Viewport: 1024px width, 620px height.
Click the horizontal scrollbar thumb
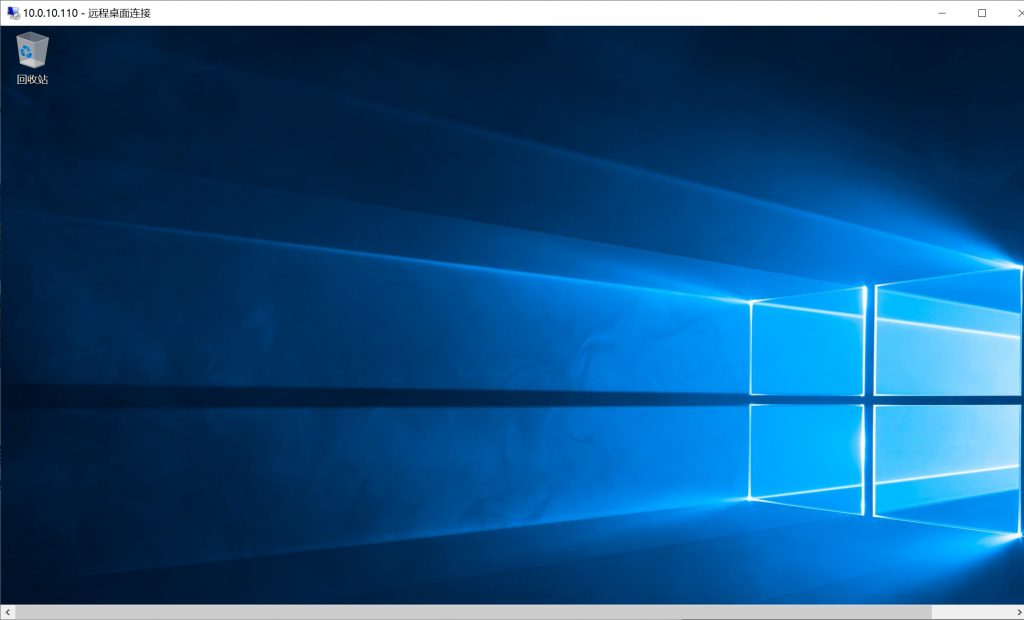pos(470,611)
